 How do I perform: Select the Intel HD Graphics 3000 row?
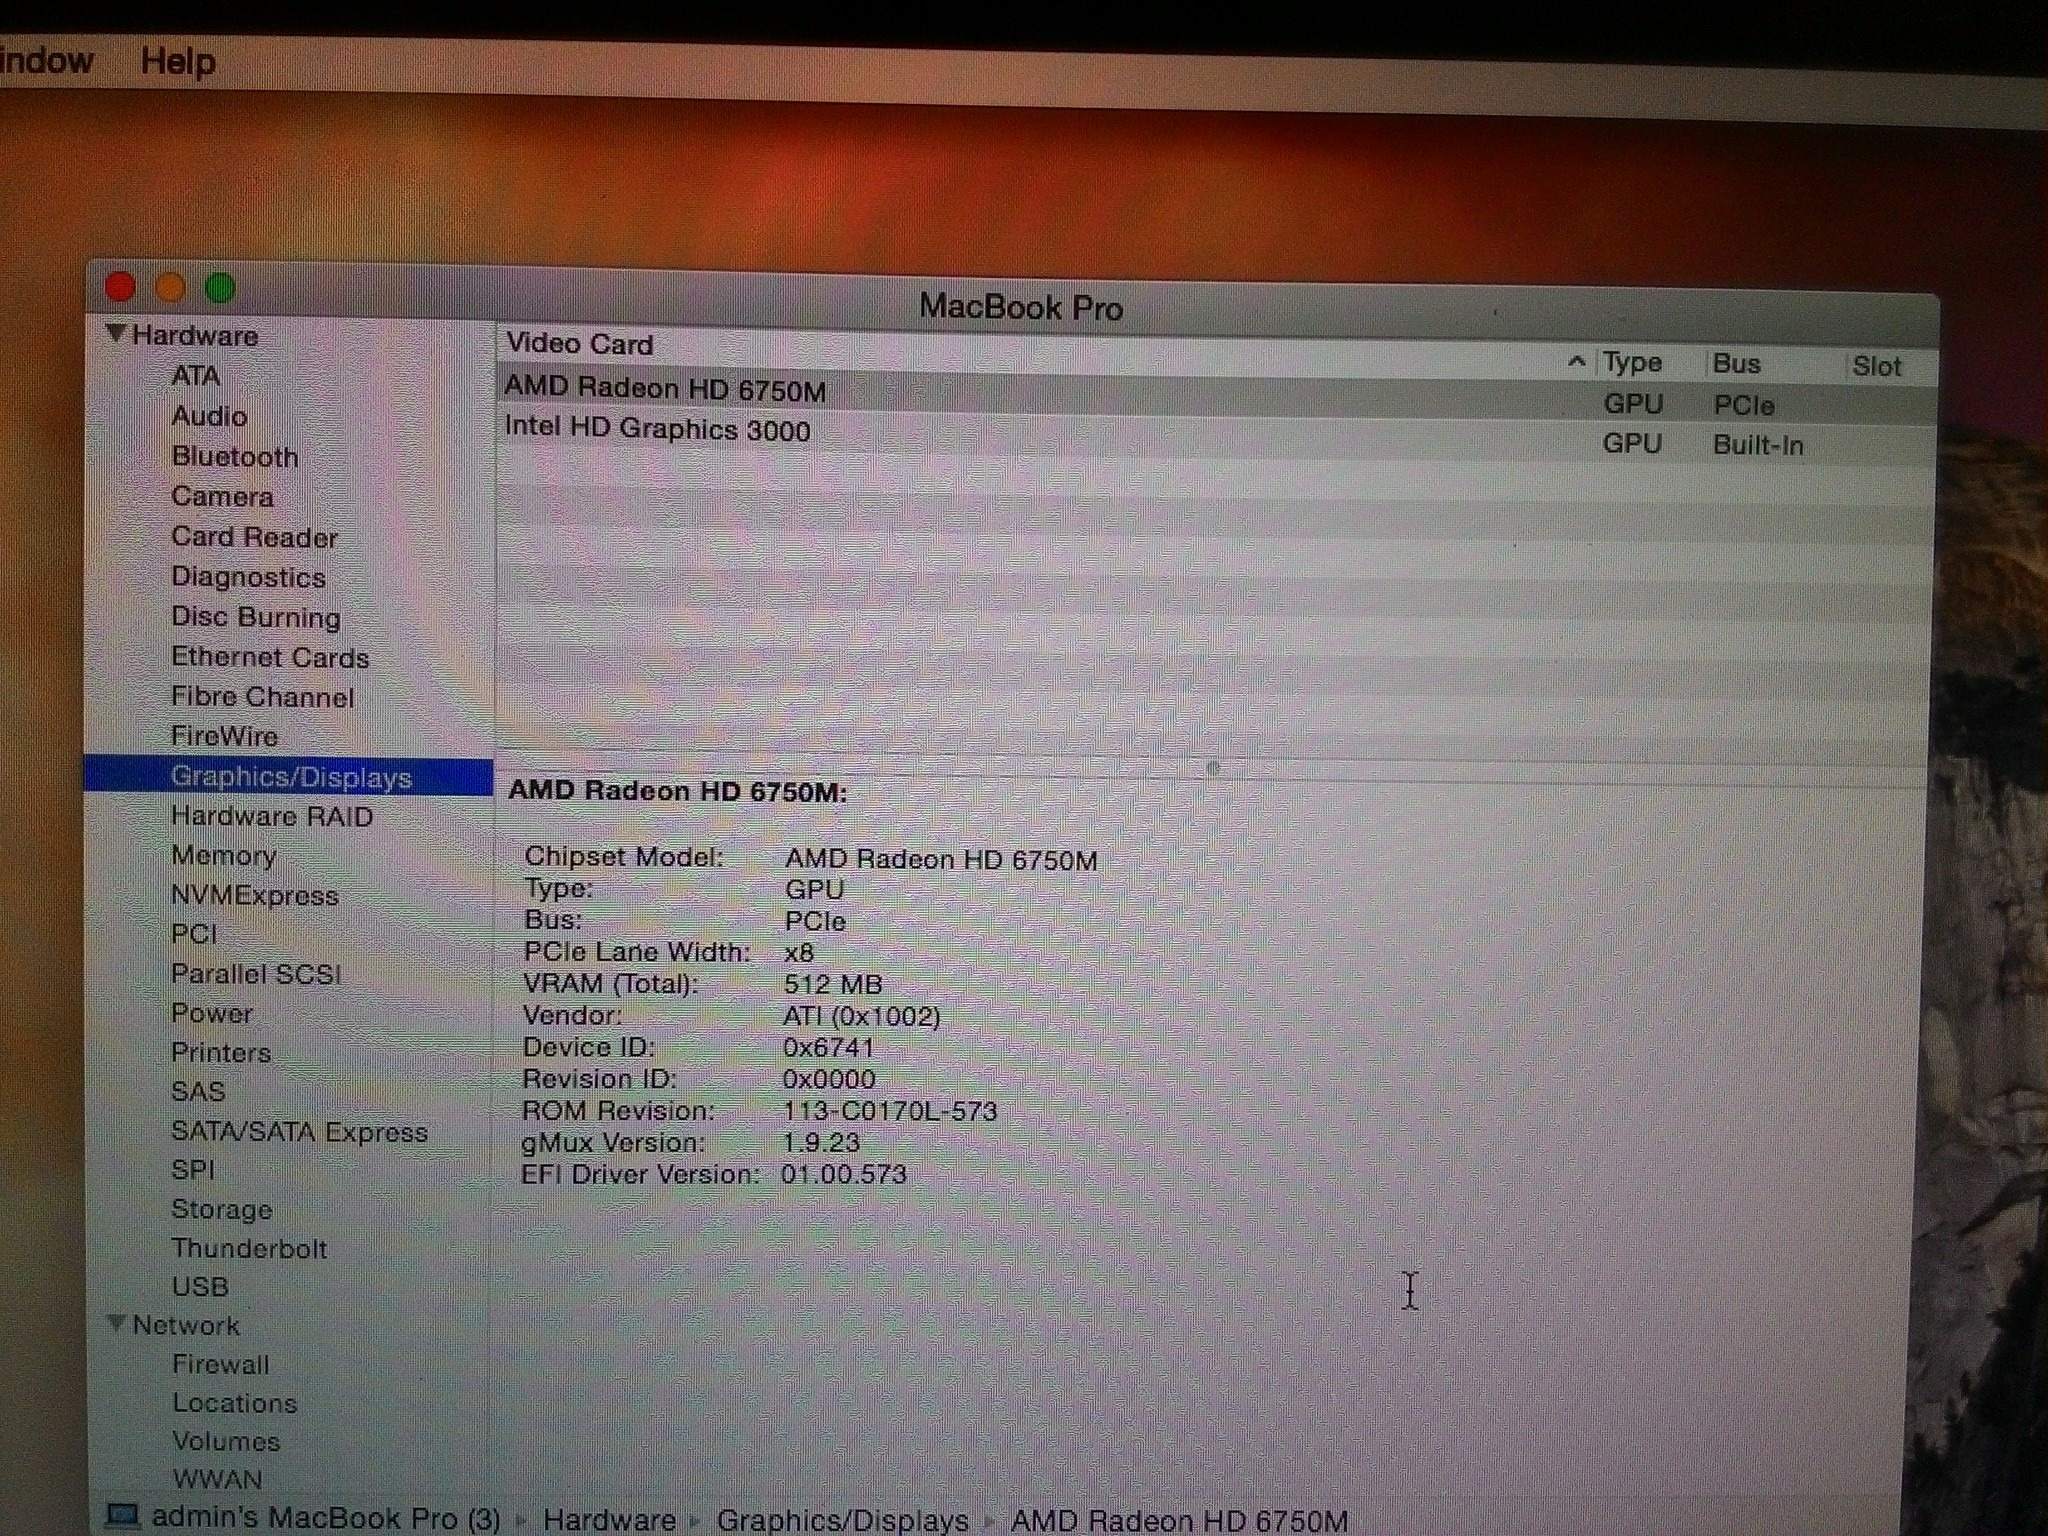(657, 429)
